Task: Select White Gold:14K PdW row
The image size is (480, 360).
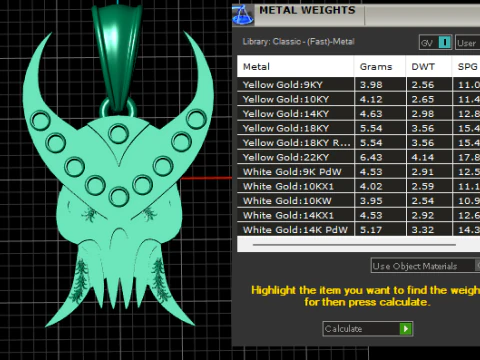Action: click(359, 229)
